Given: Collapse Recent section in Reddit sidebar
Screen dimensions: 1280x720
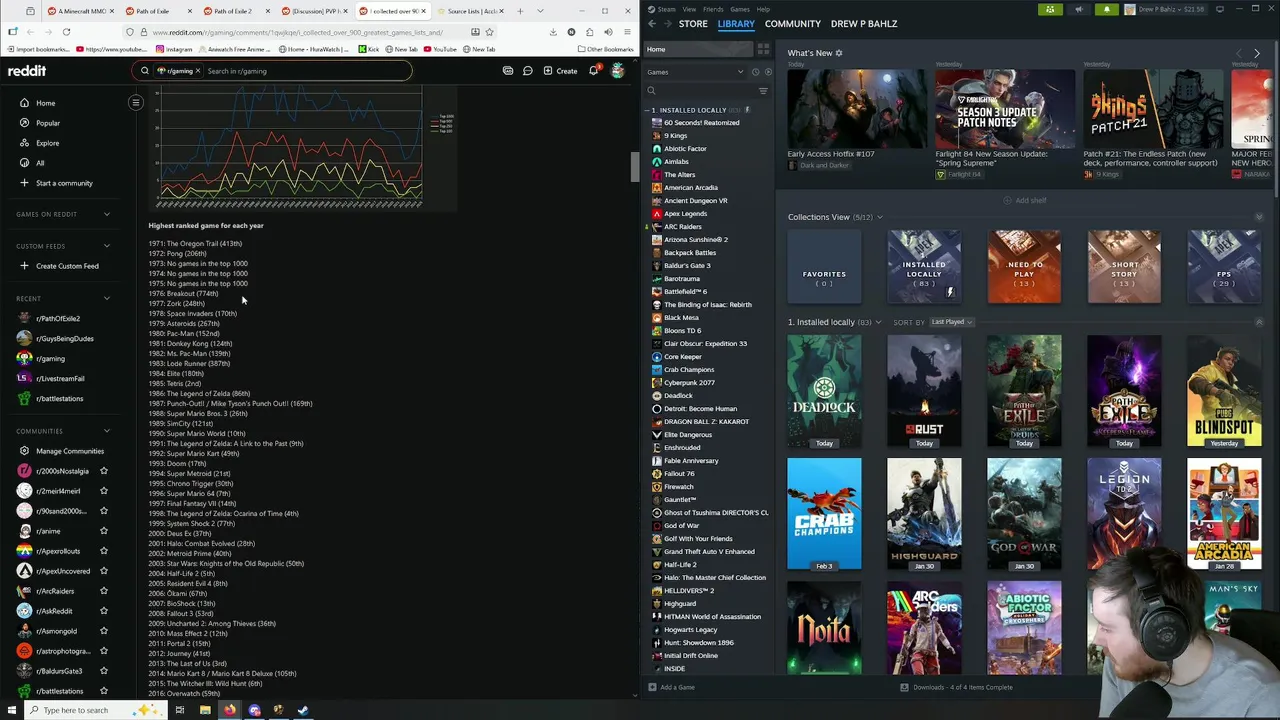Looking at the screenshot, I should coord(107,298).
